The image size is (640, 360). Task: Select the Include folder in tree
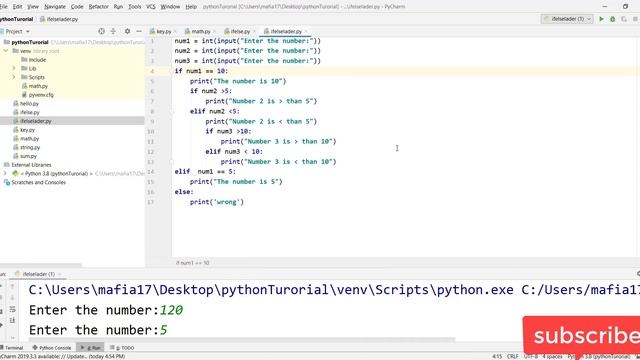(37, 60)
